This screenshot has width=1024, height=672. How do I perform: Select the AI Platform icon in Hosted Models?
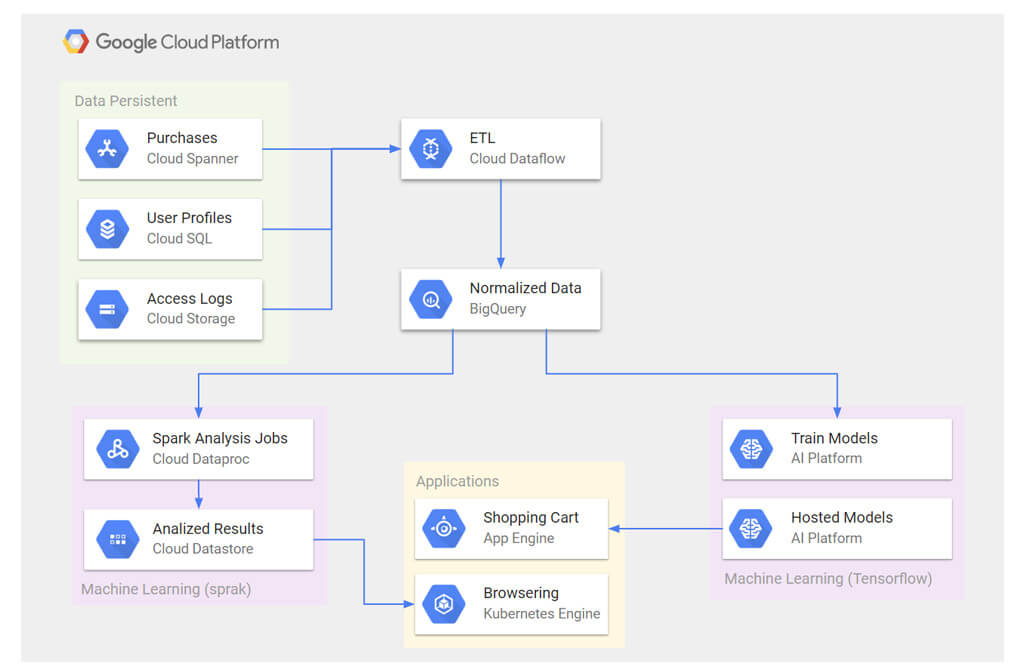[x=751, y=528]
